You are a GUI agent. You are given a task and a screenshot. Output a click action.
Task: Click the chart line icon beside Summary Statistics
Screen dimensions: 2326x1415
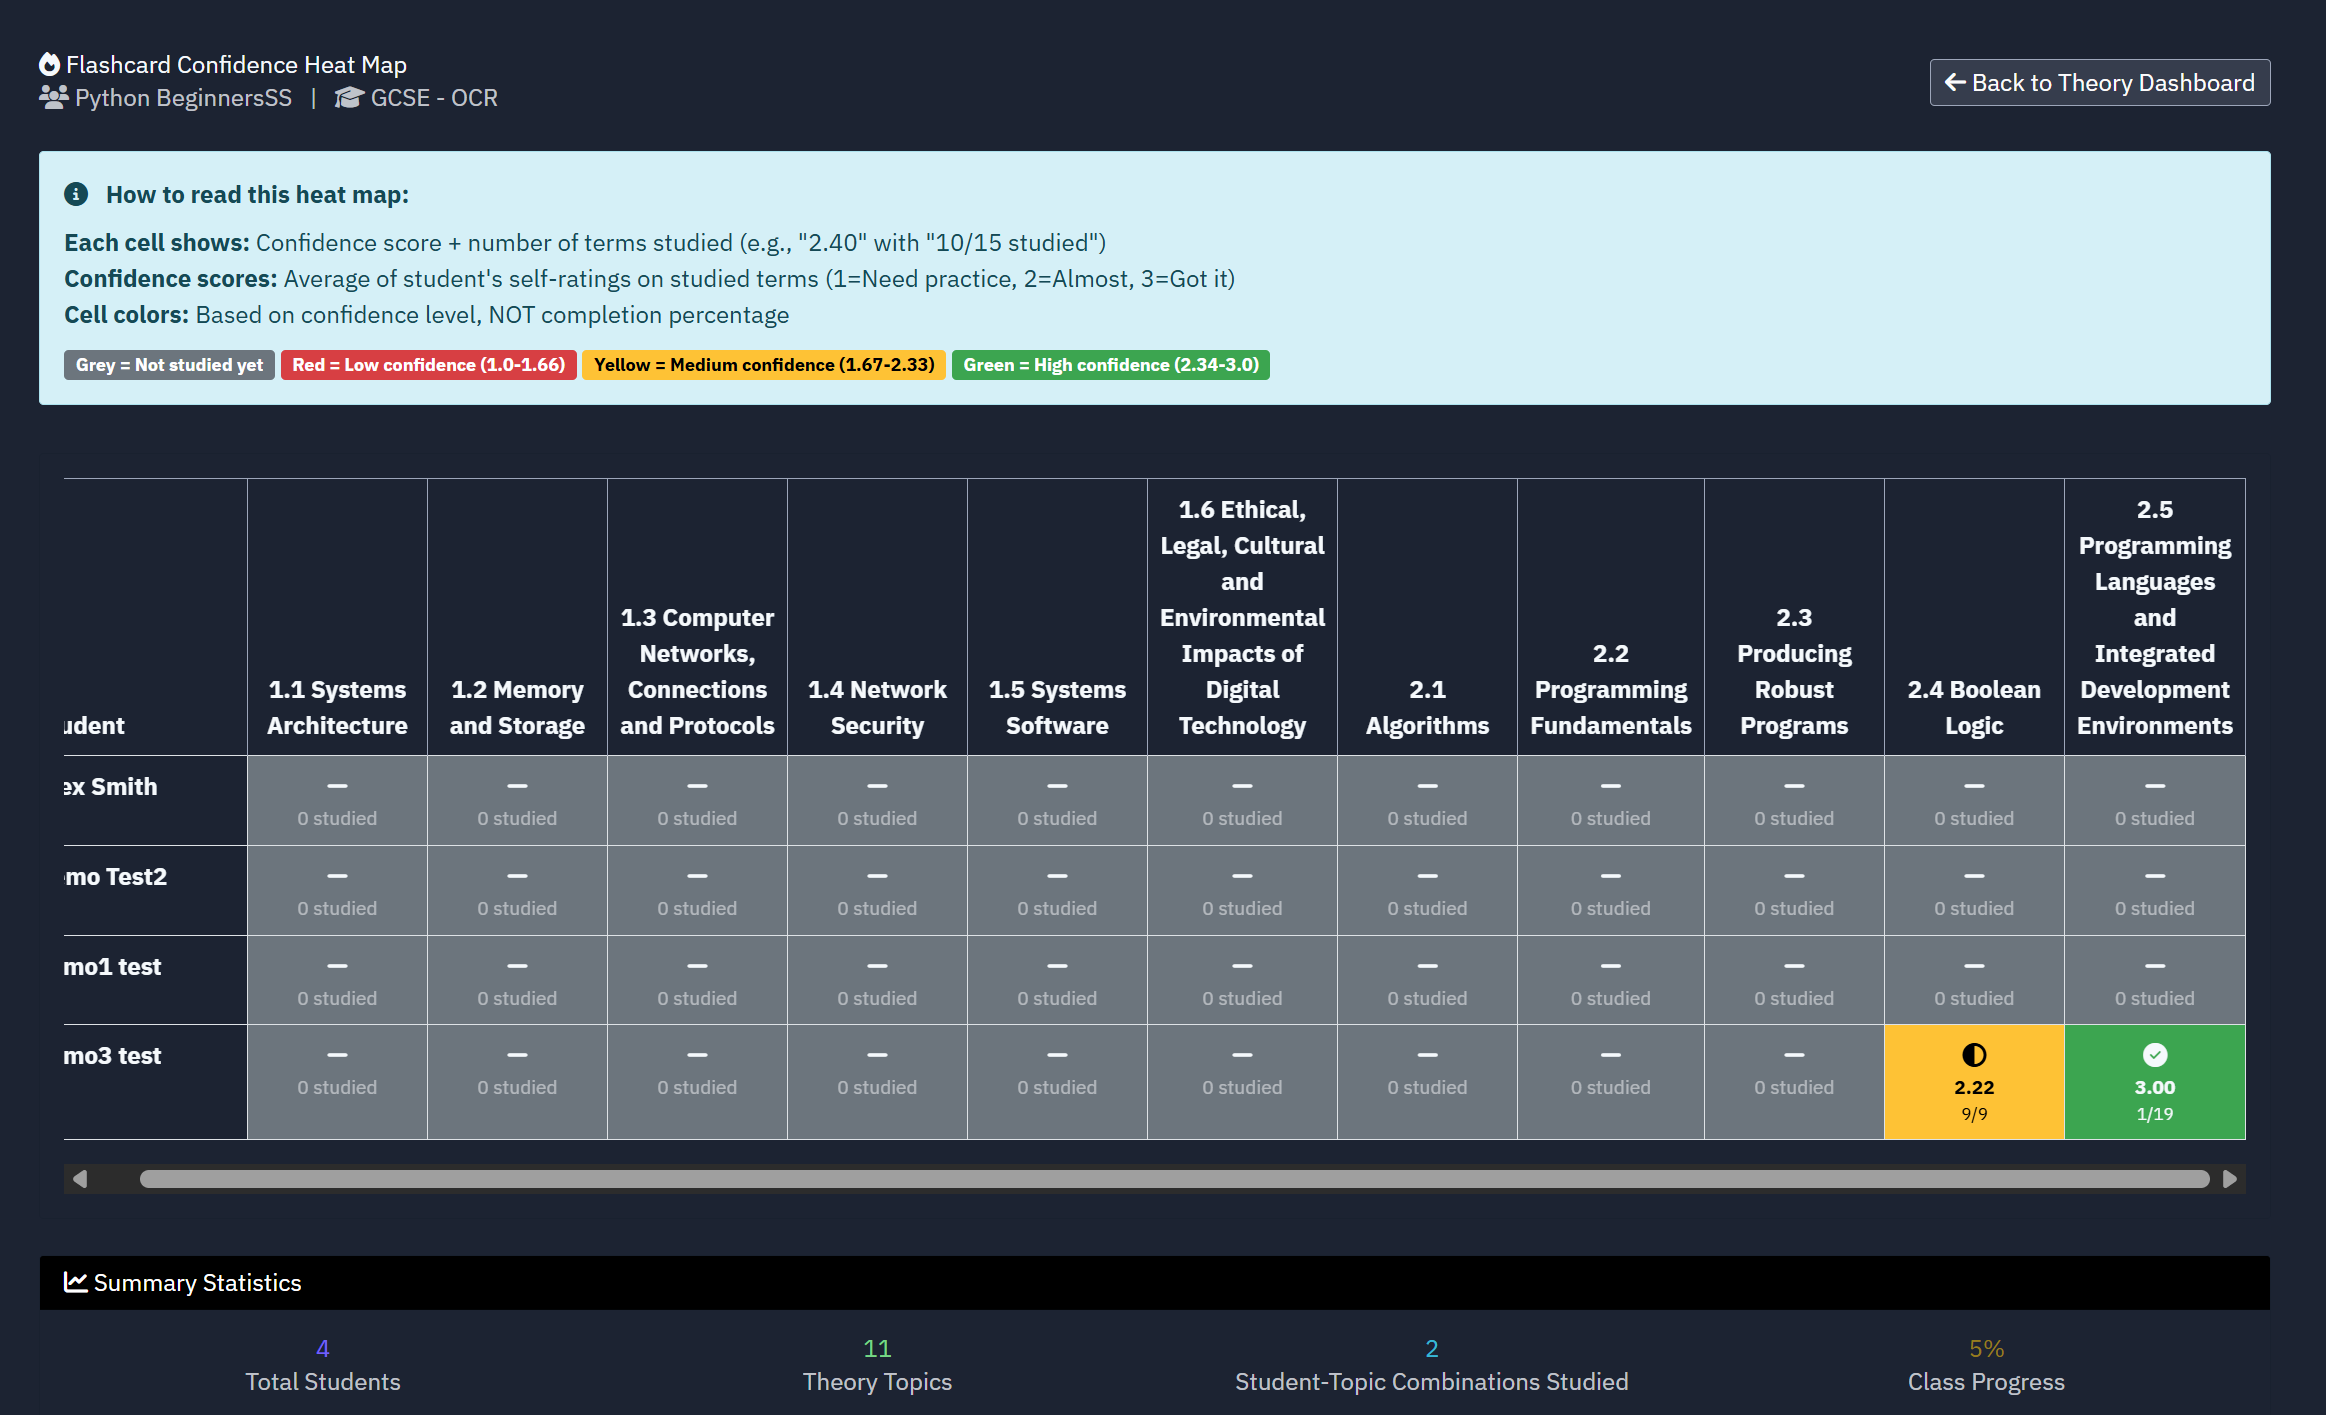tap(75, 1282)
